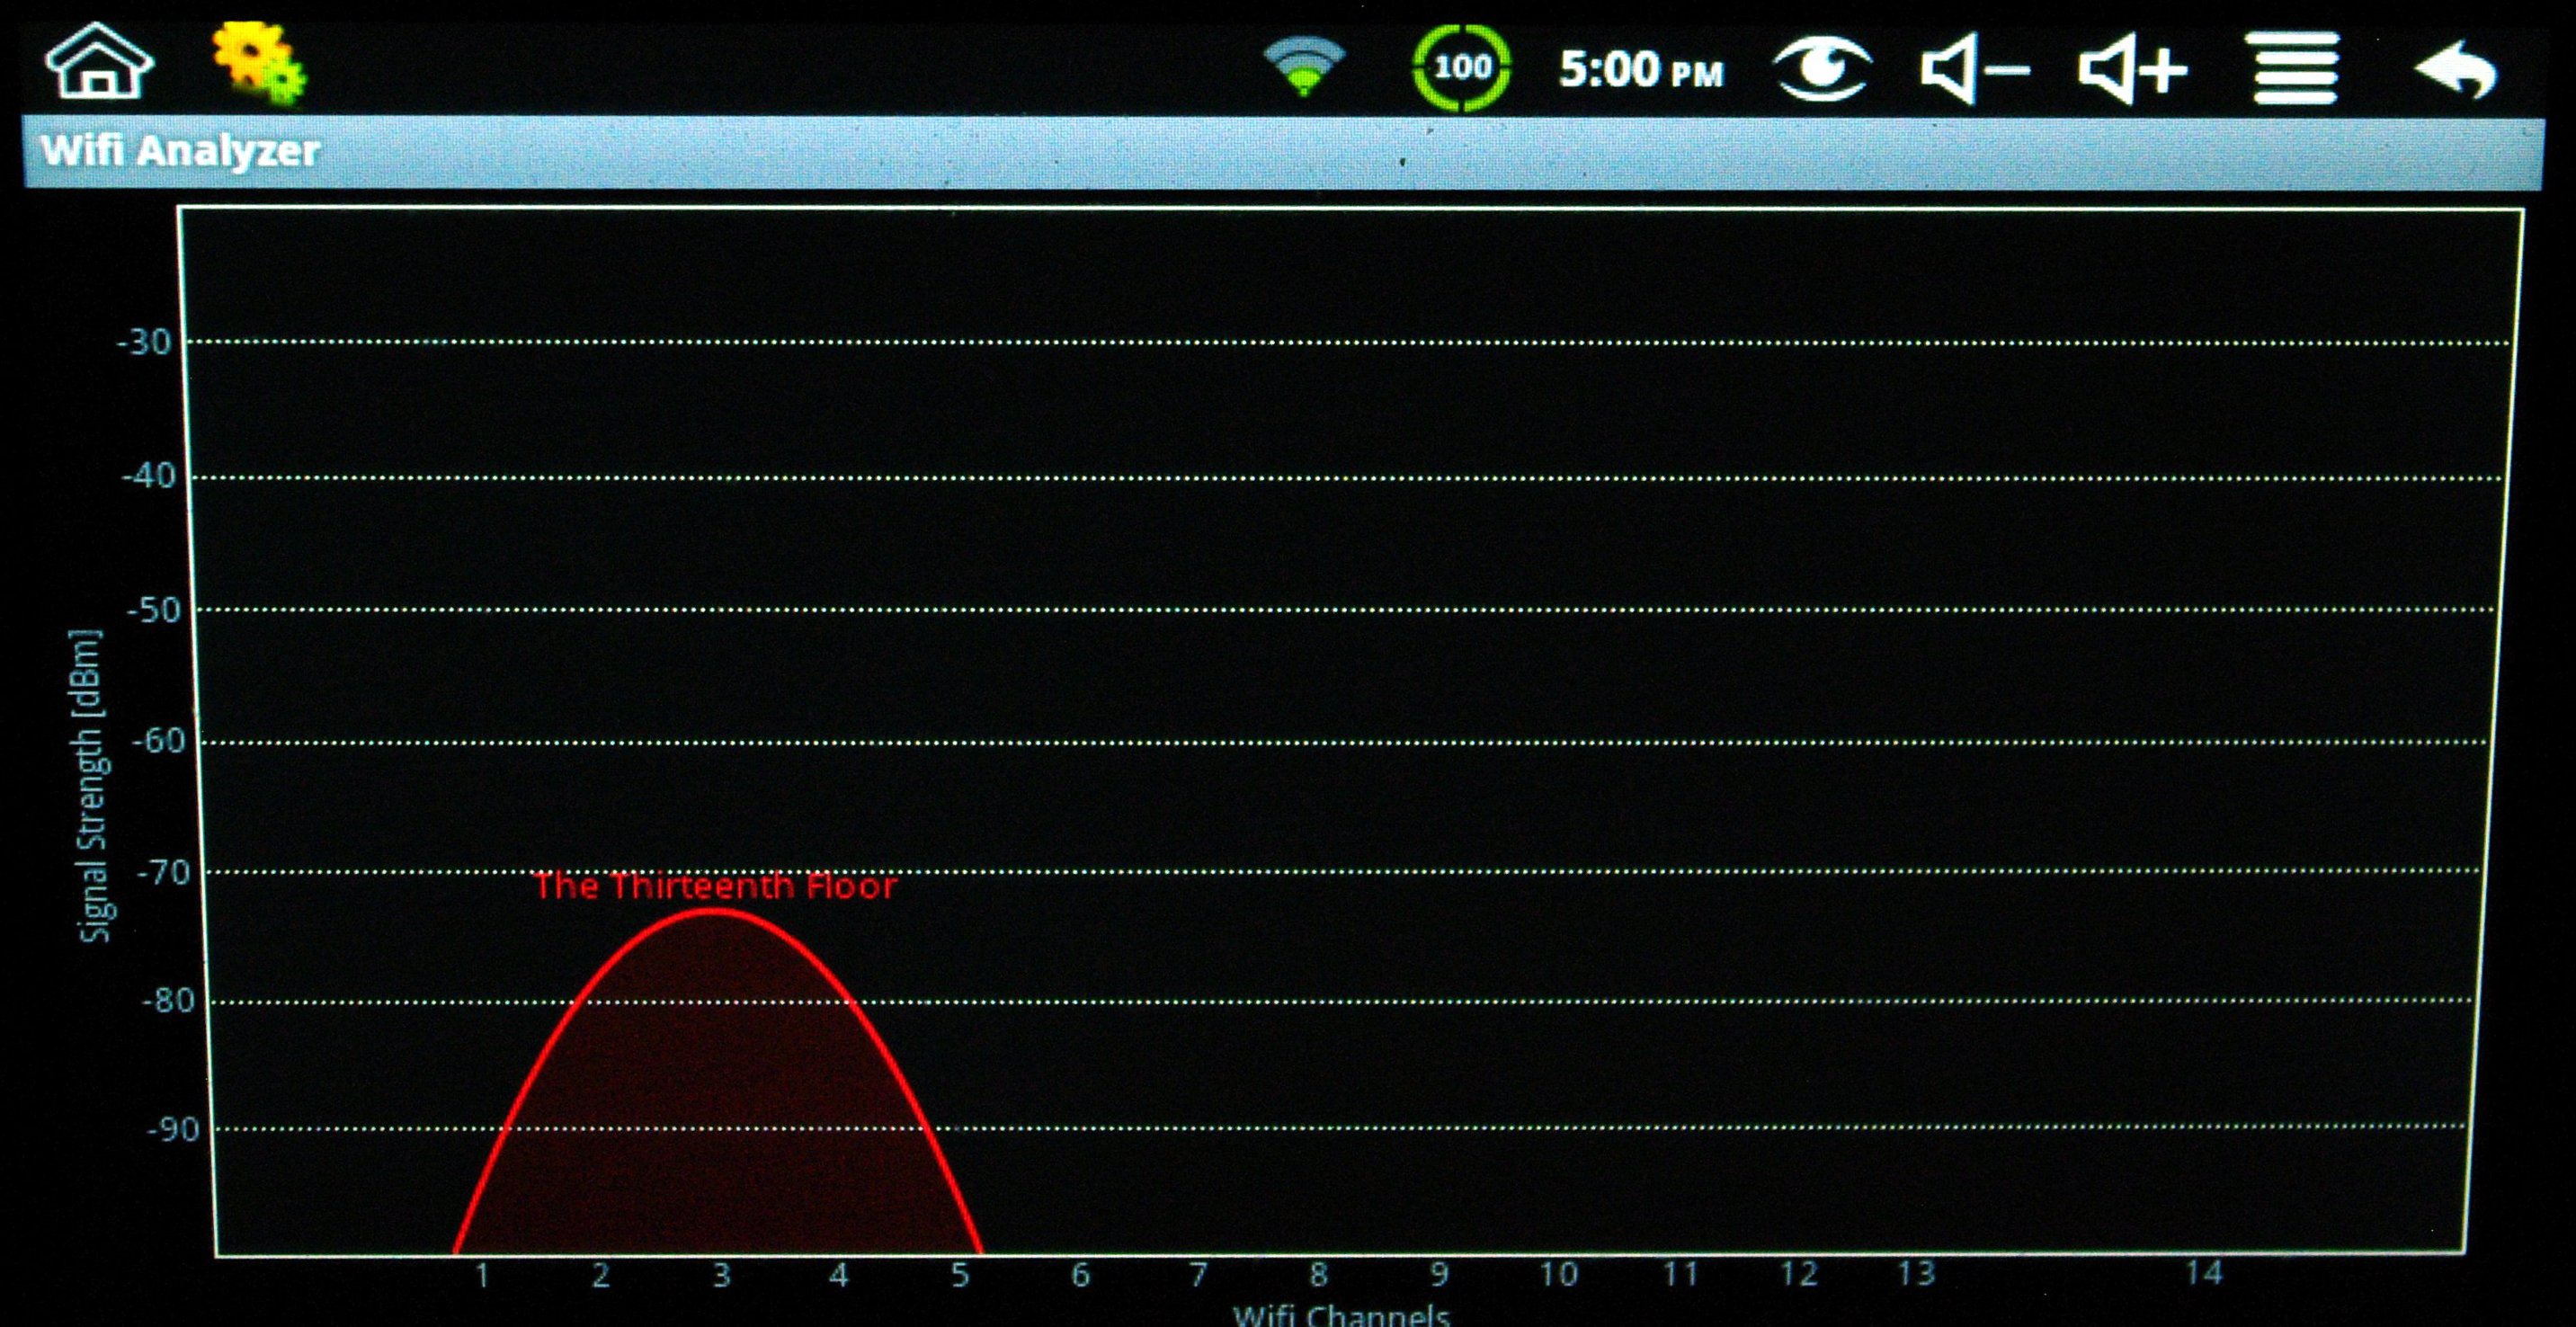Tap channel 6 on the axis

1080,1275
